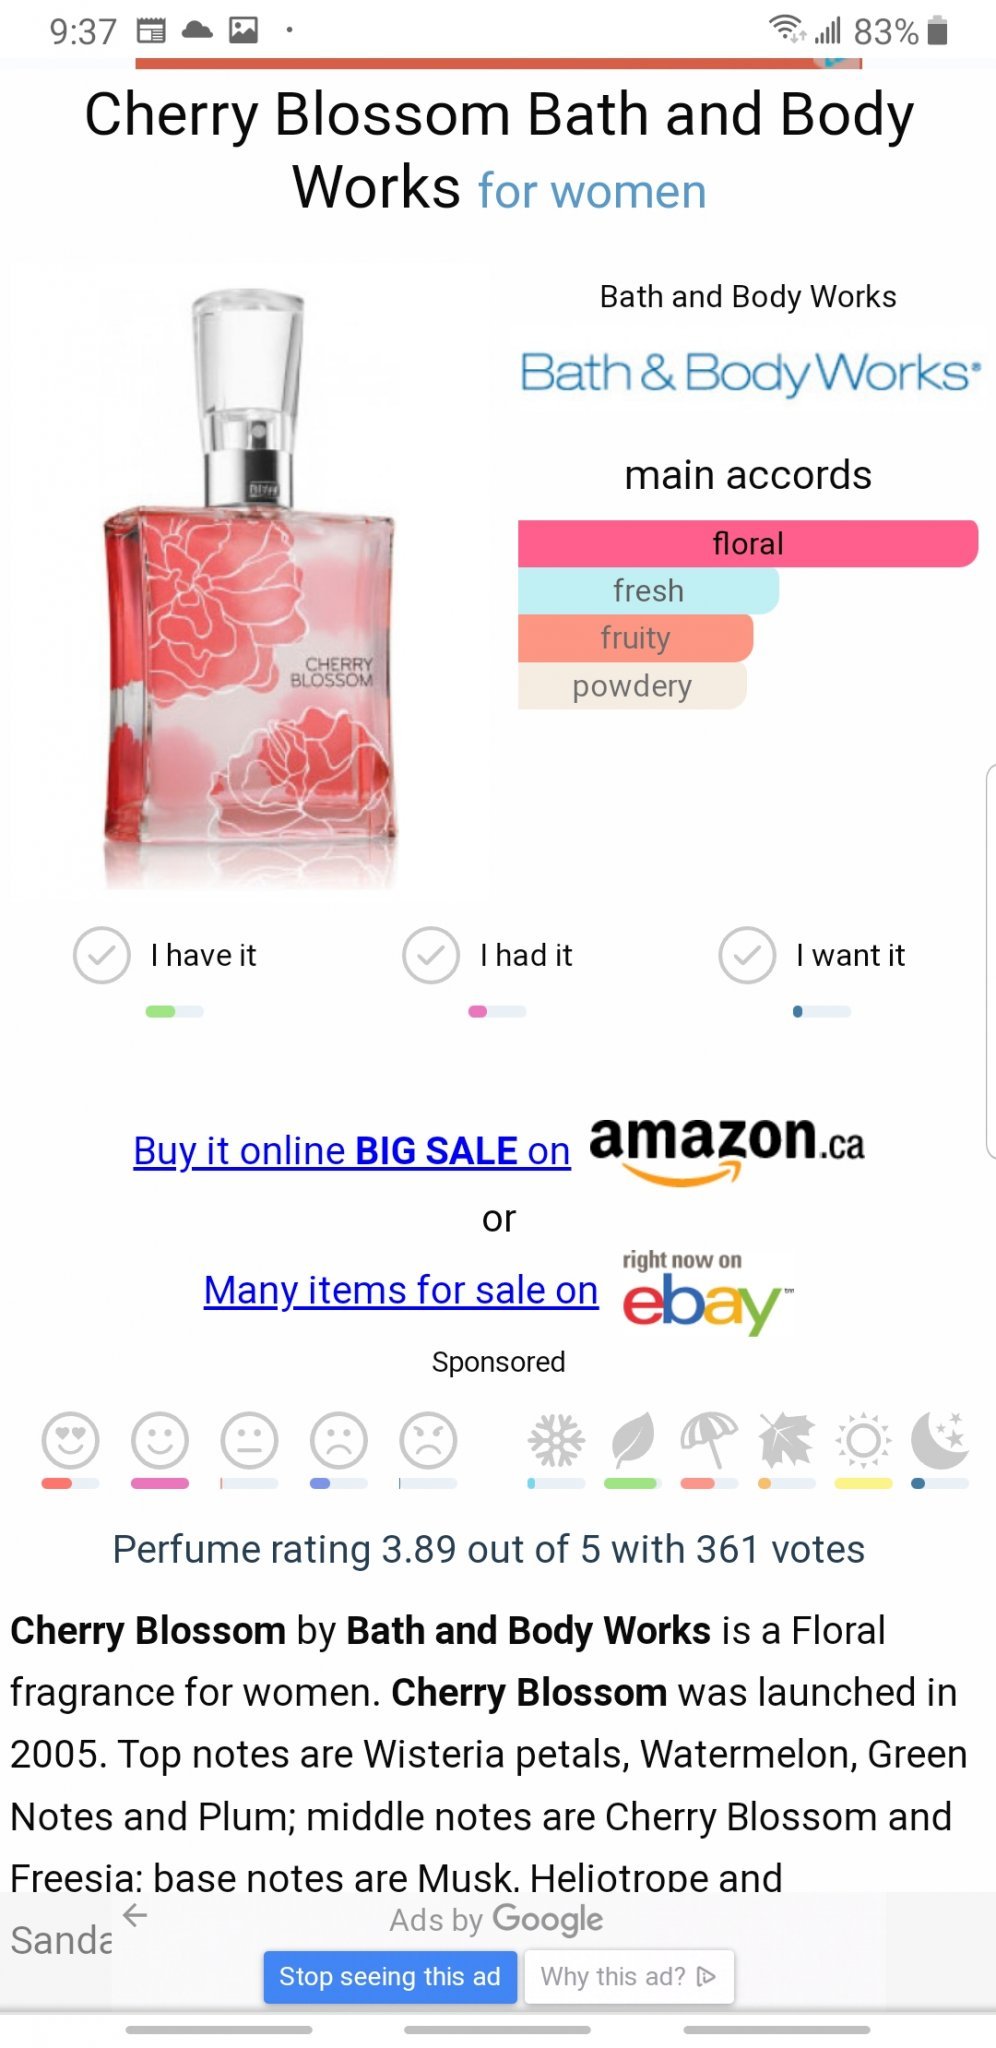Select the night moon icon

pos(940,1440)
